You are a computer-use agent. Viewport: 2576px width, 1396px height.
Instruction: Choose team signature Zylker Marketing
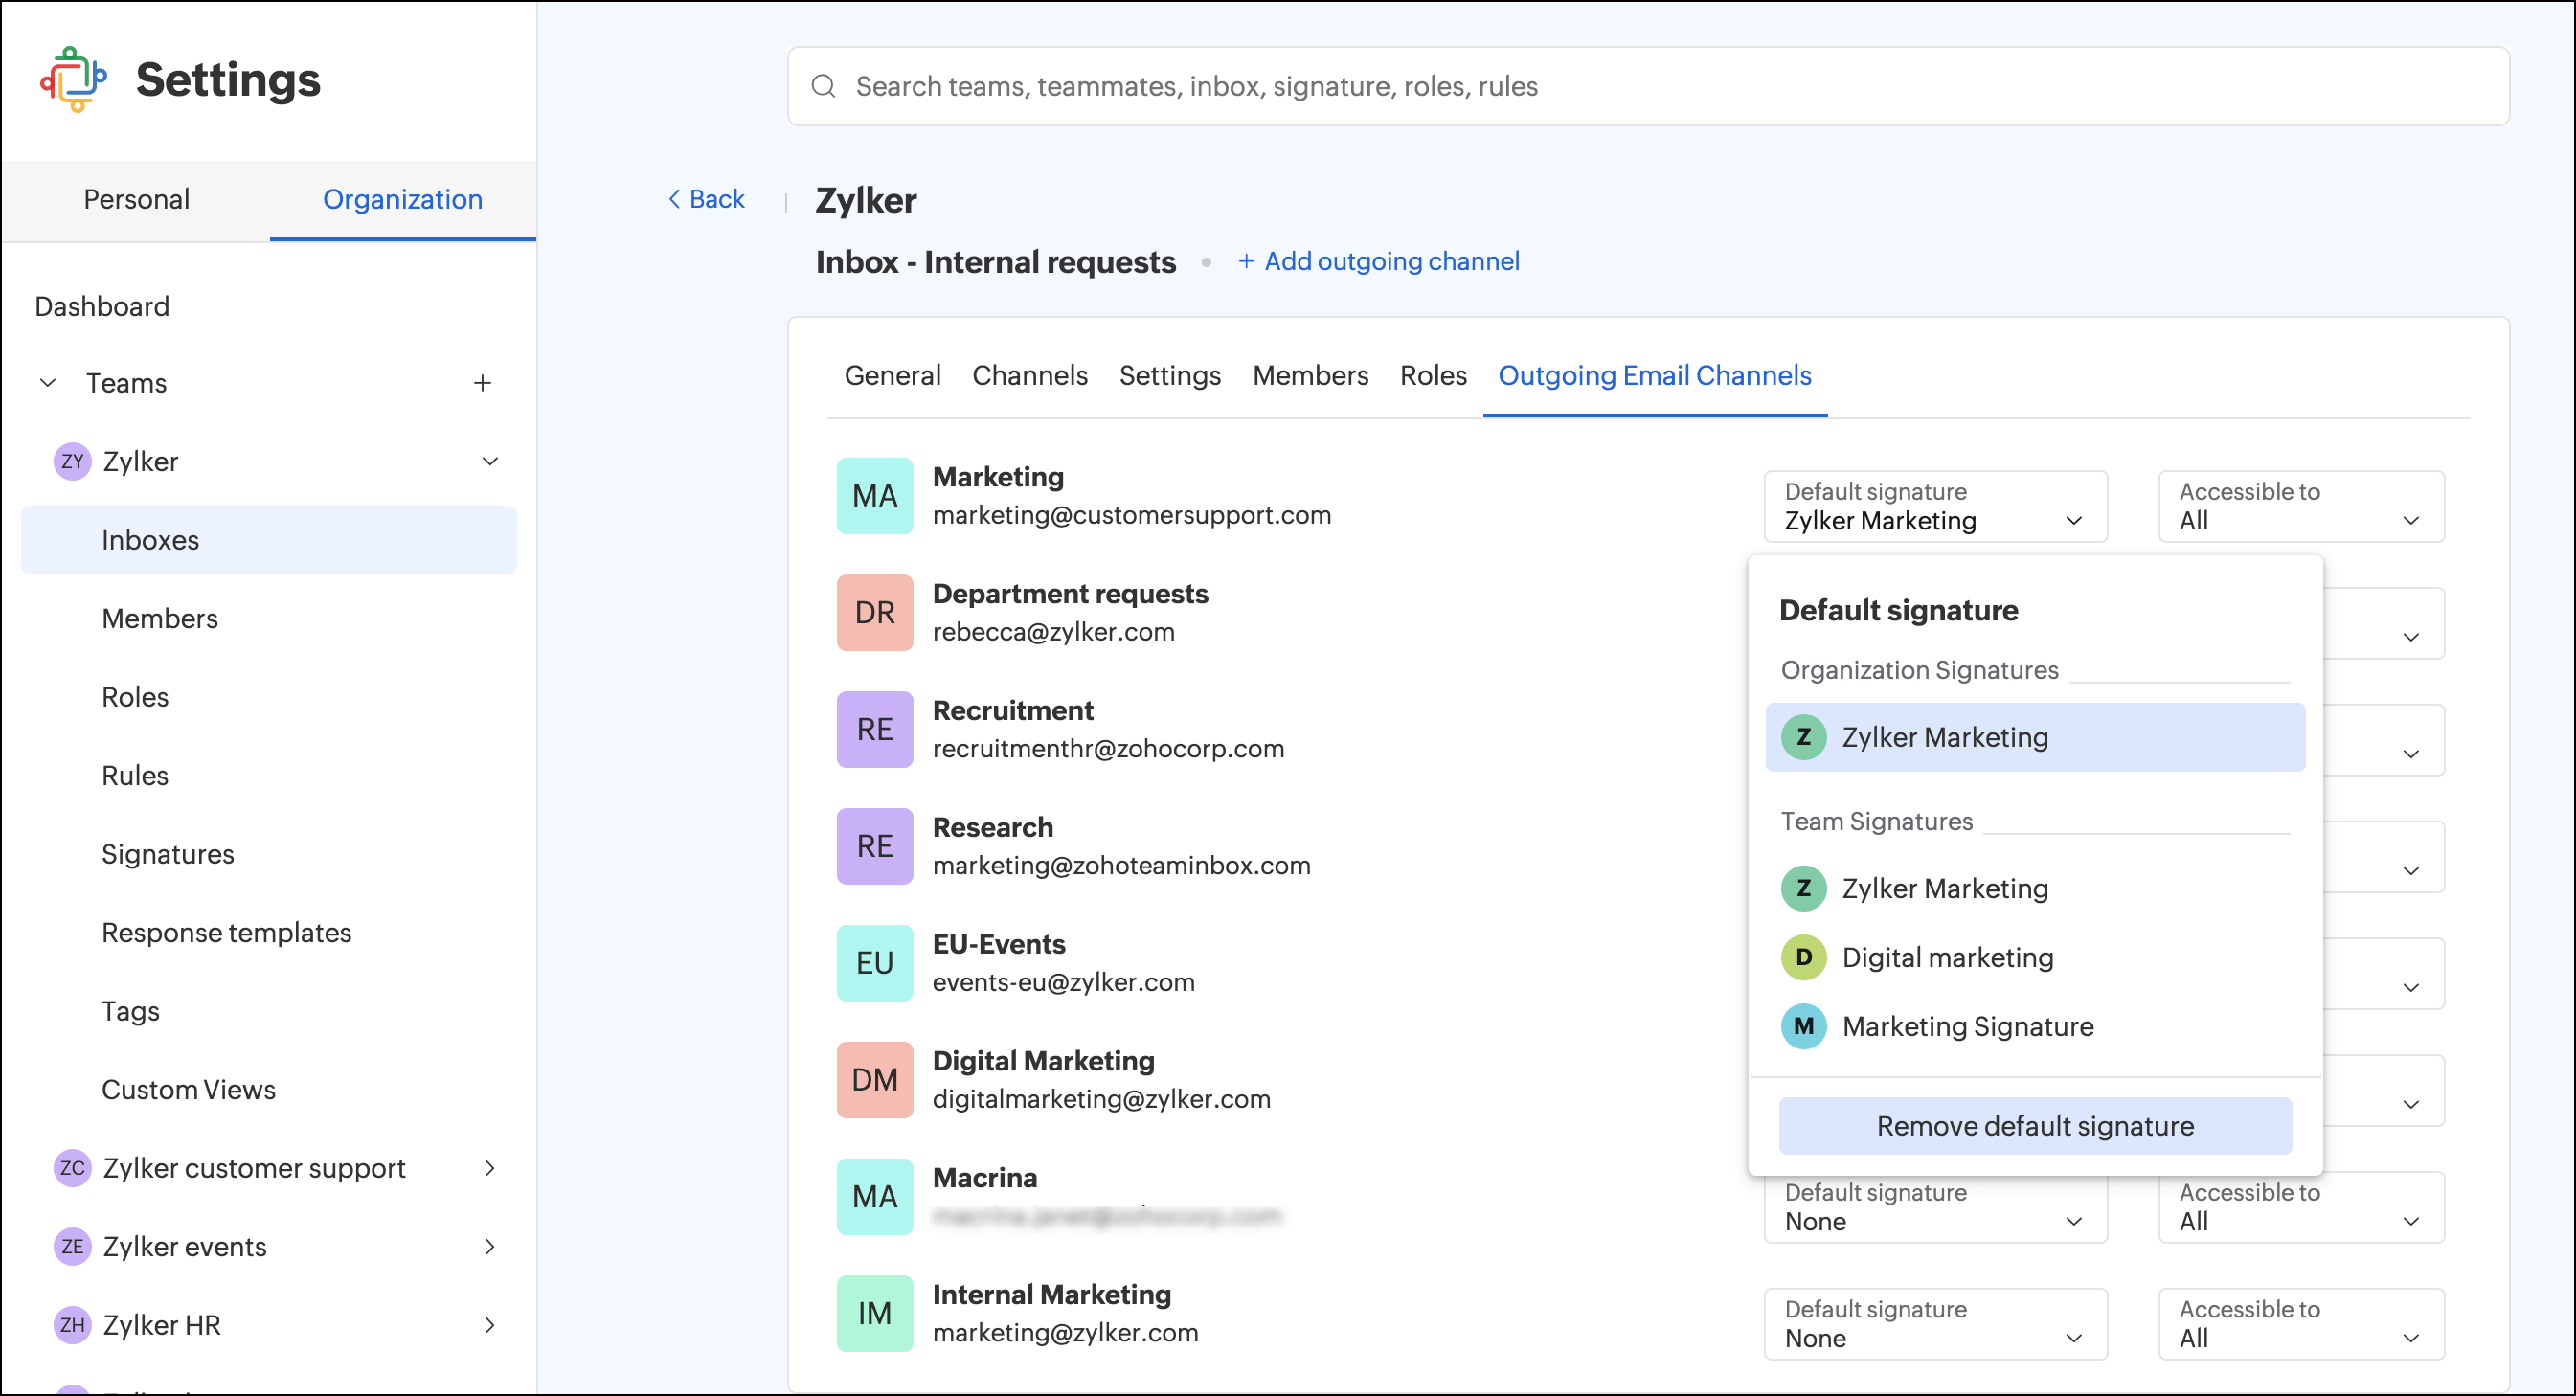[x=2035, y=888]
